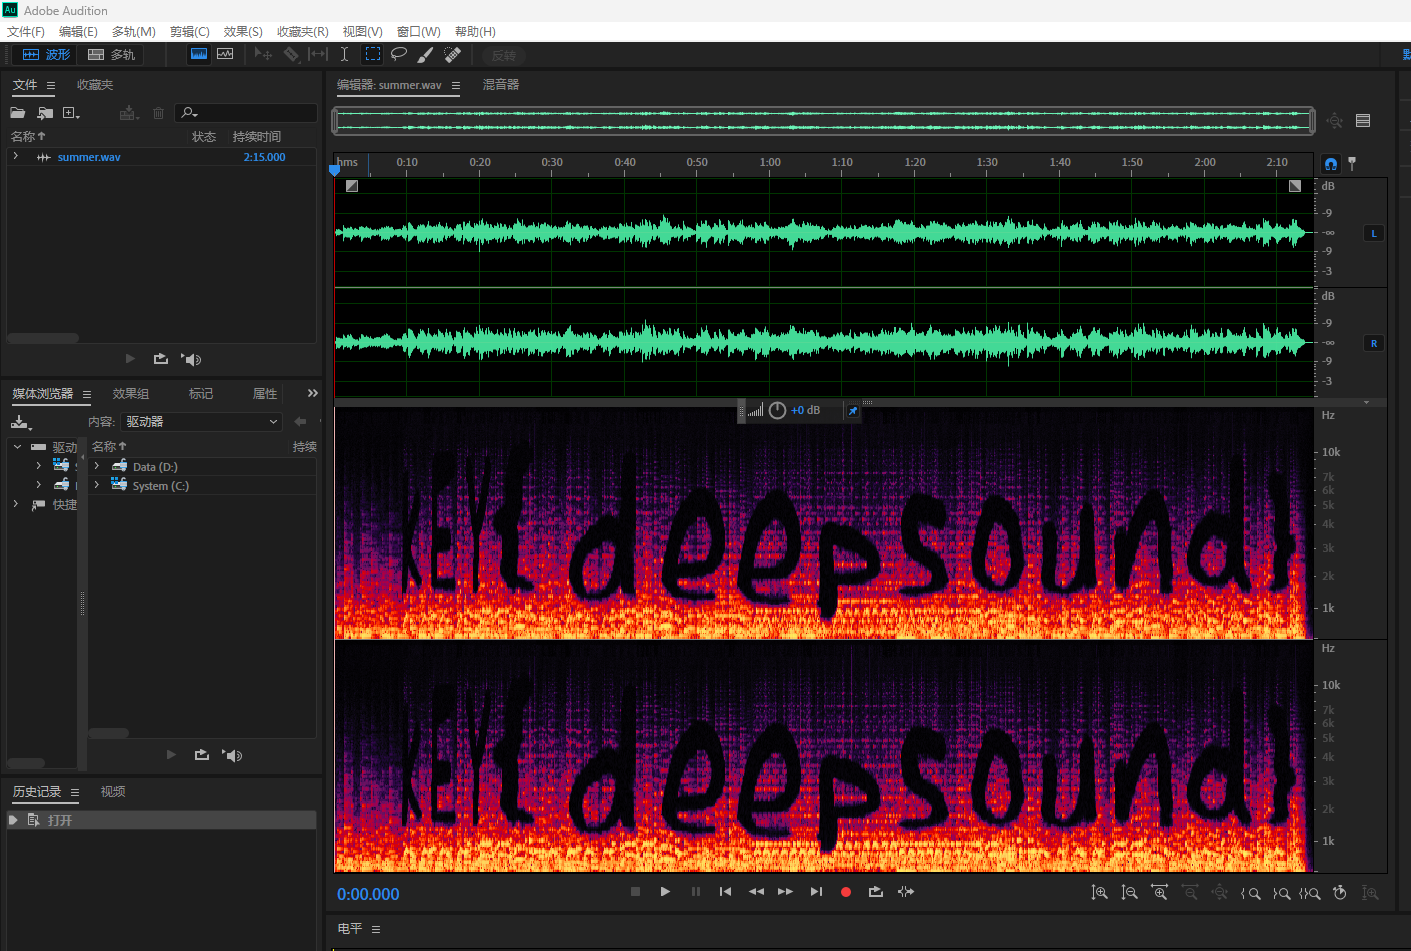This screenshot has width=1411, height=951.
Task: Click the fade-out handle on waveform
Action: pos(1295,186)
